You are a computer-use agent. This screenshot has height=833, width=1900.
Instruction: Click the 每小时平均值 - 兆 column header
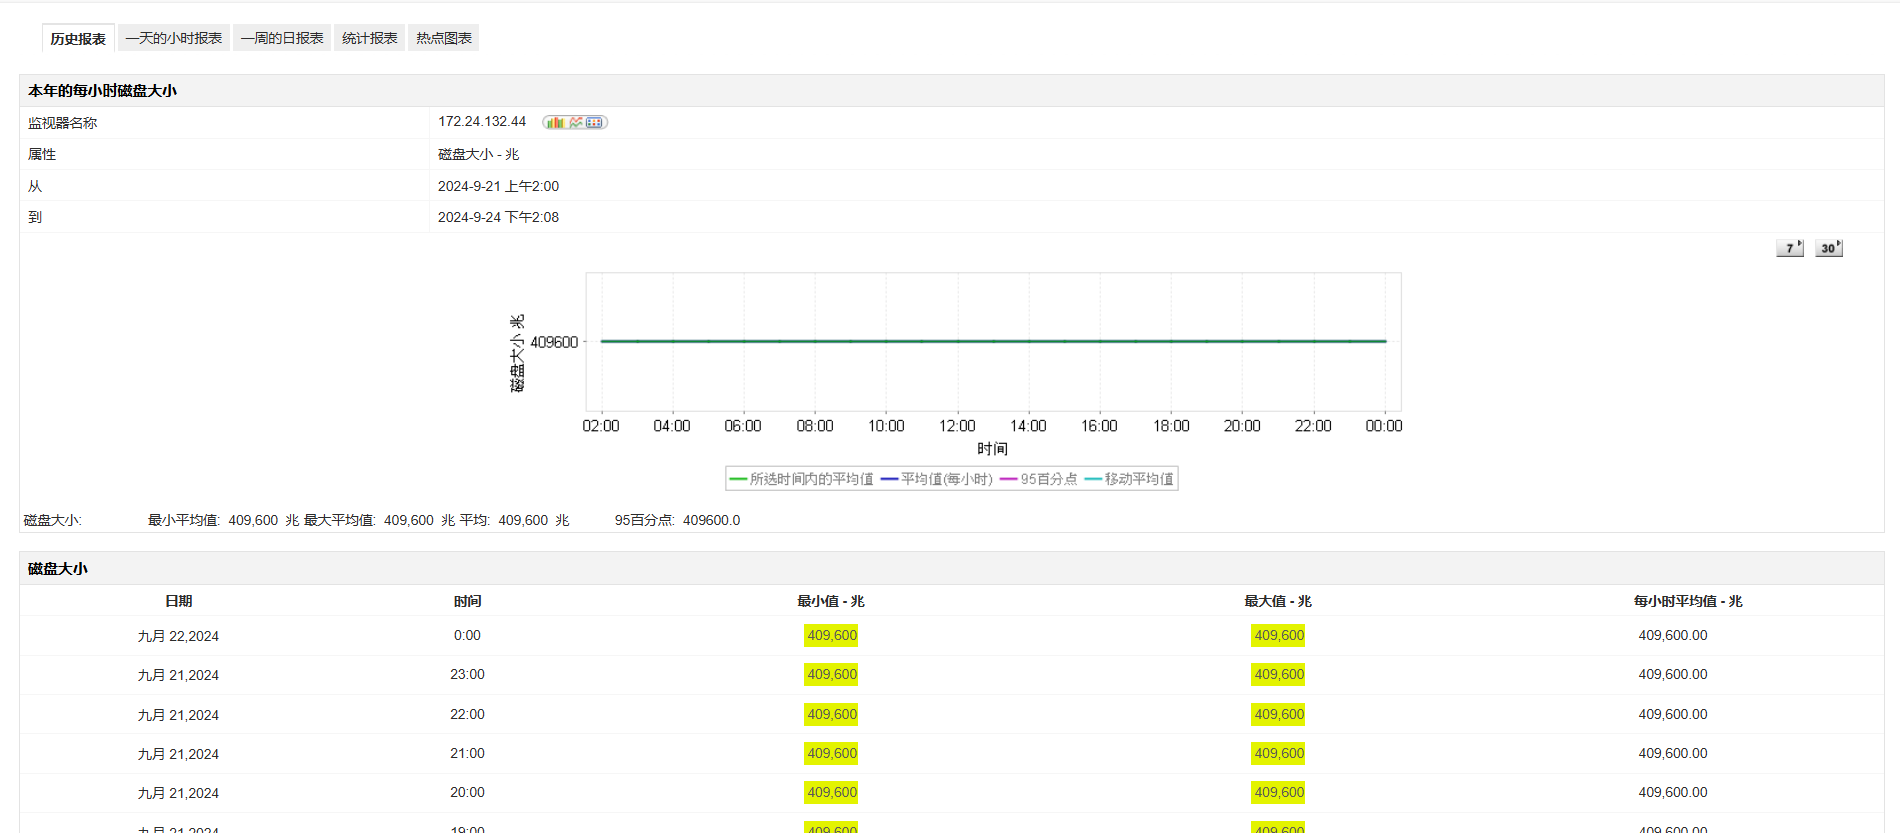1687,601
